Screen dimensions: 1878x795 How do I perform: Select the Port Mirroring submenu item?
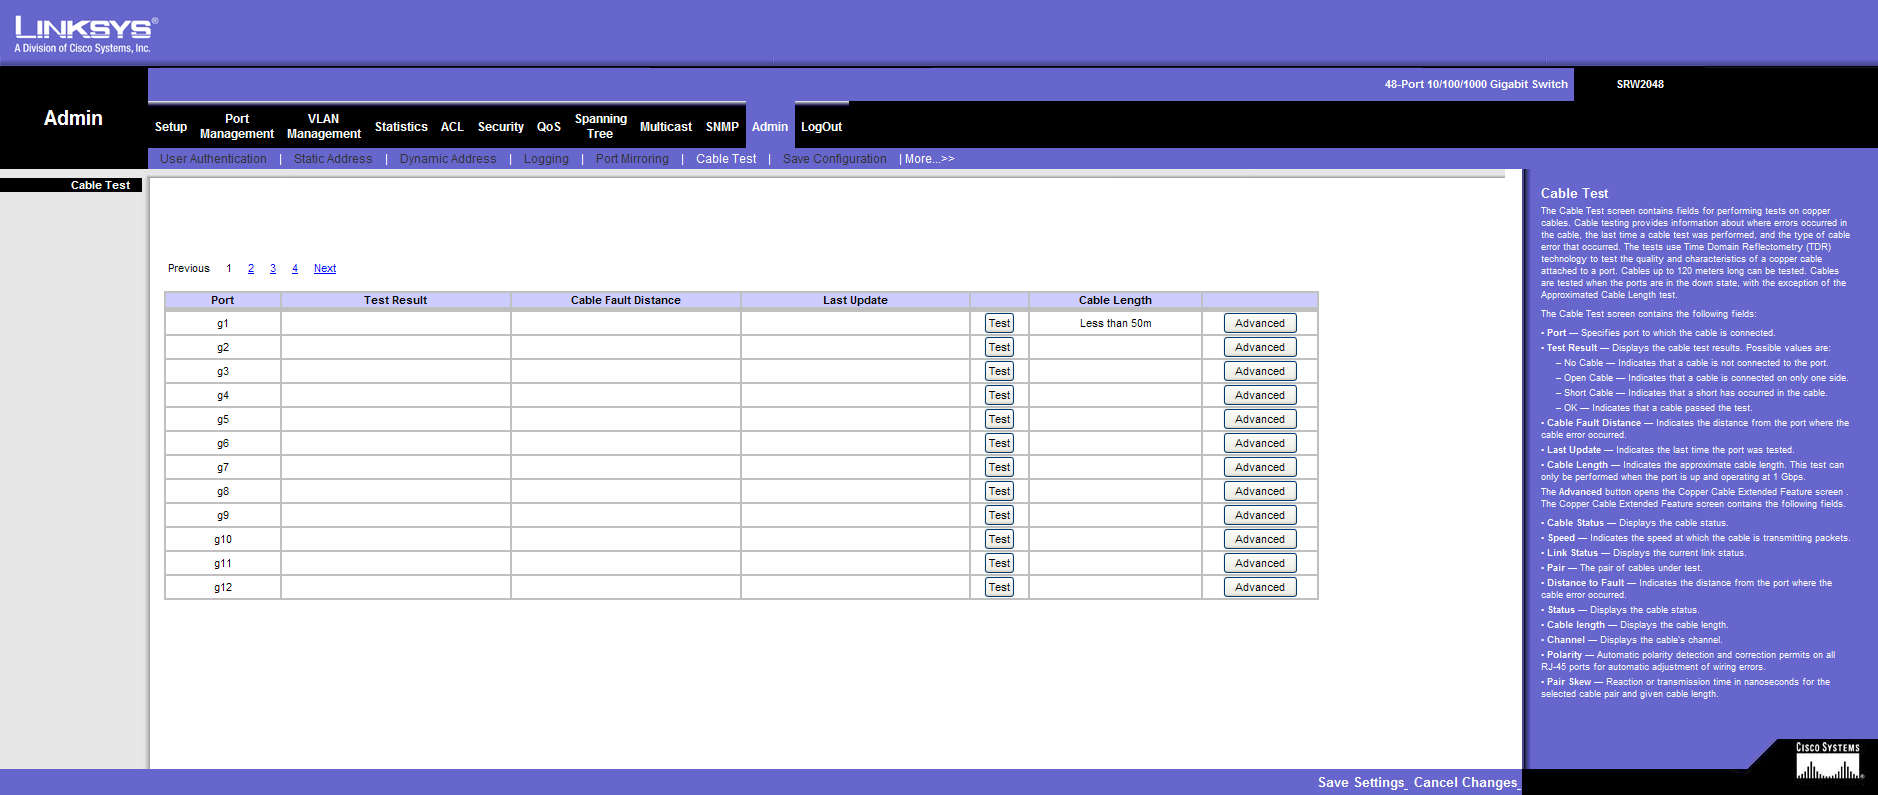[631, 159]
